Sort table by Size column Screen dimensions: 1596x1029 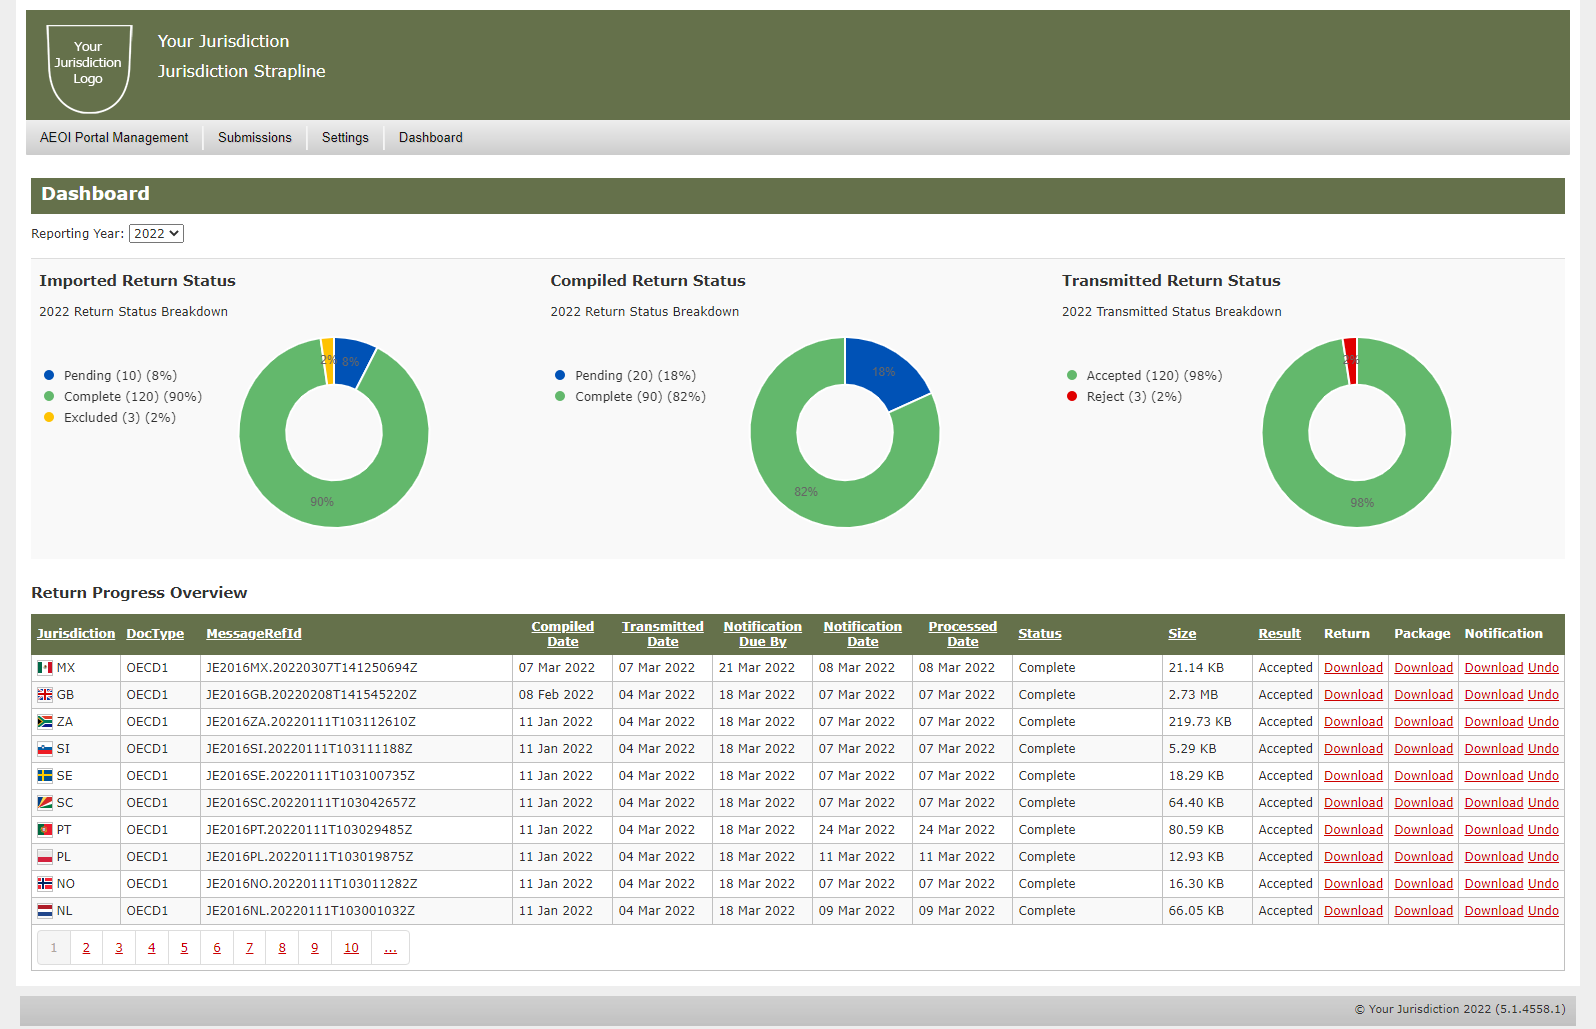coord(1182,634)
